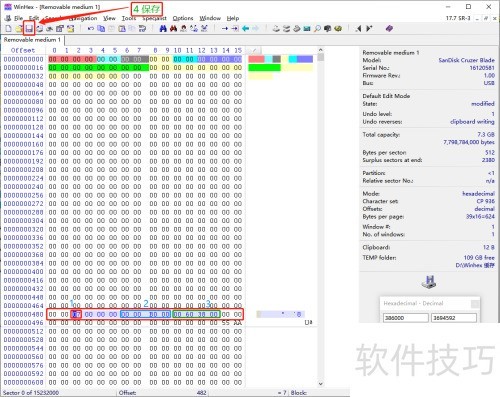This screenshot has width=500, height=397.
Task: Click the Modify Data toolbar icon
Action: [x=142, y=29]
